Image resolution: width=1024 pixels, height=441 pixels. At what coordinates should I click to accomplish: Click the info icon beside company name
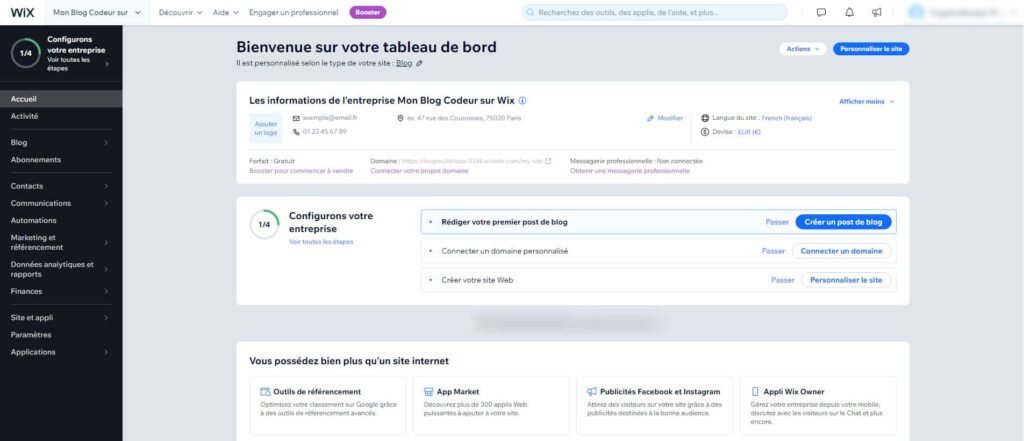[x=523, y=100]
